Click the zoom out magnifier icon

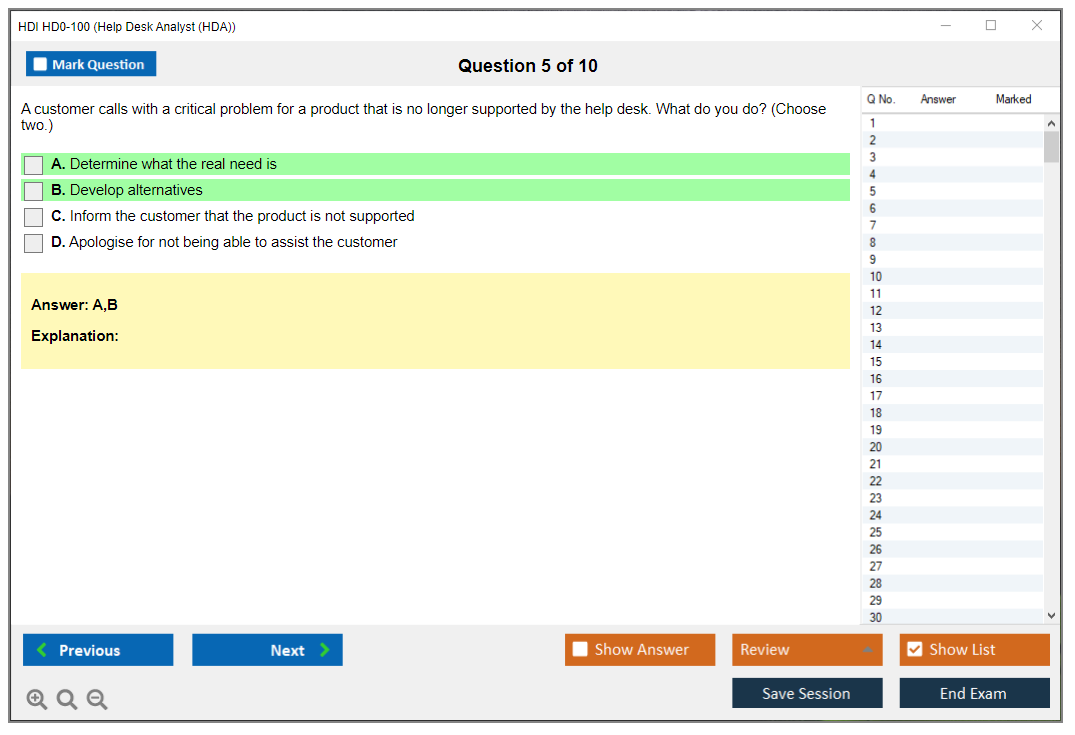click(97, 700)
